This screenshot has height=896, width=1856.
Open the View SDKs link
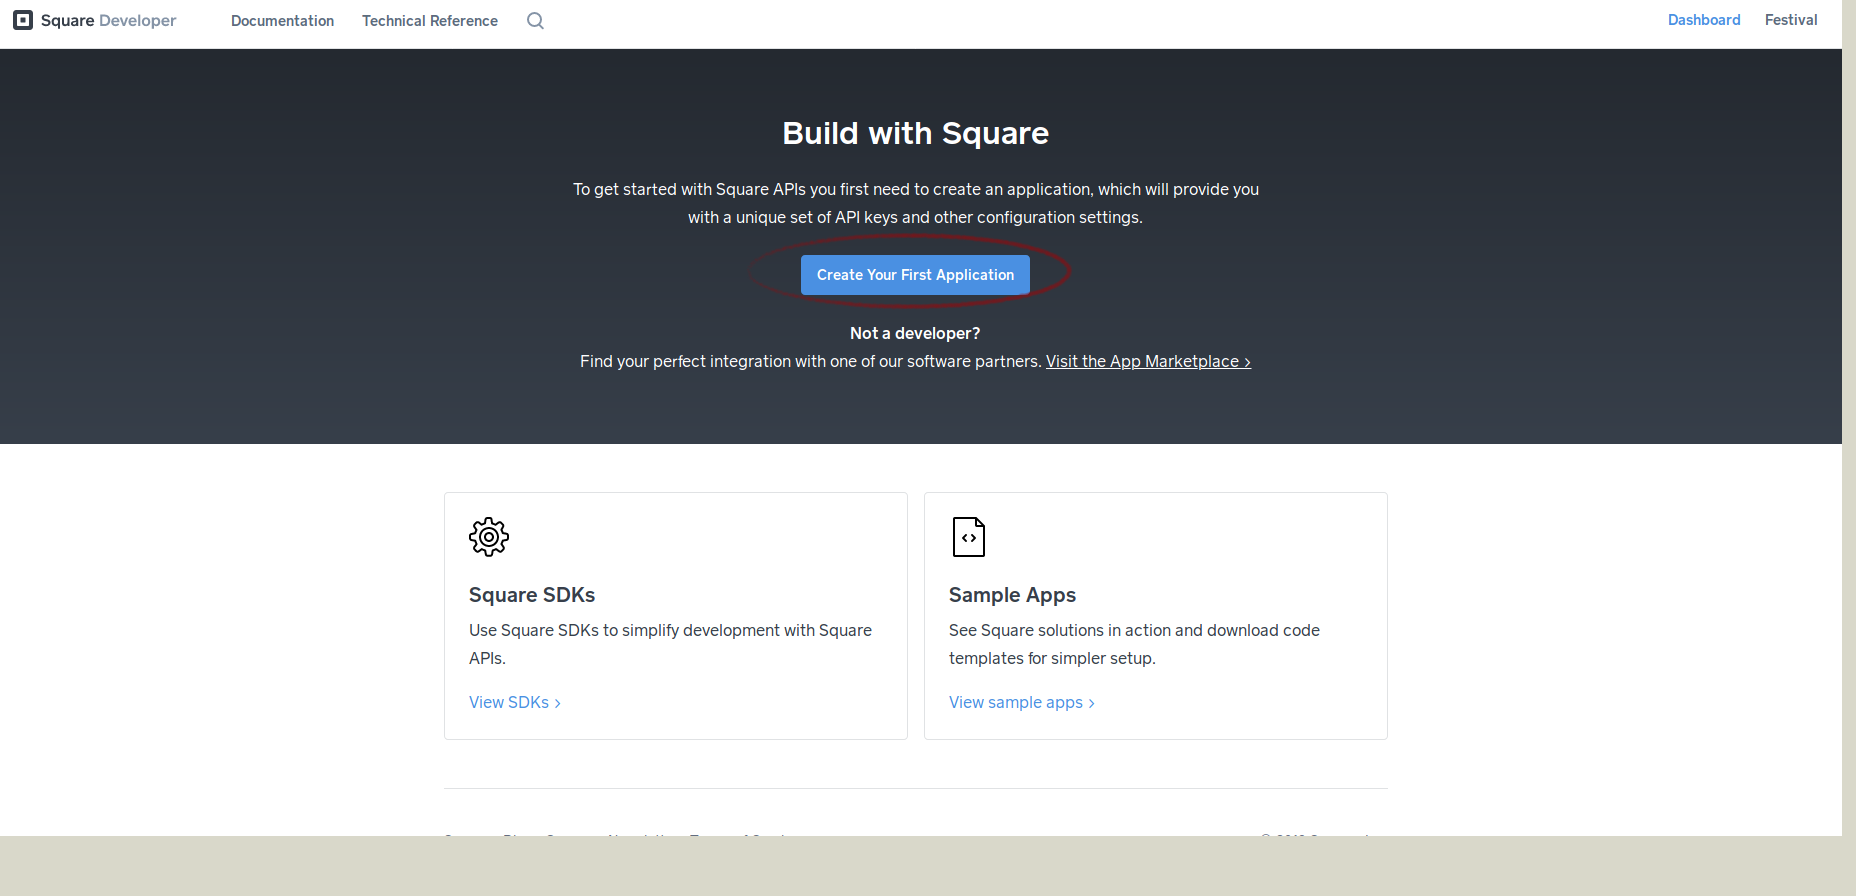point(515,703)
